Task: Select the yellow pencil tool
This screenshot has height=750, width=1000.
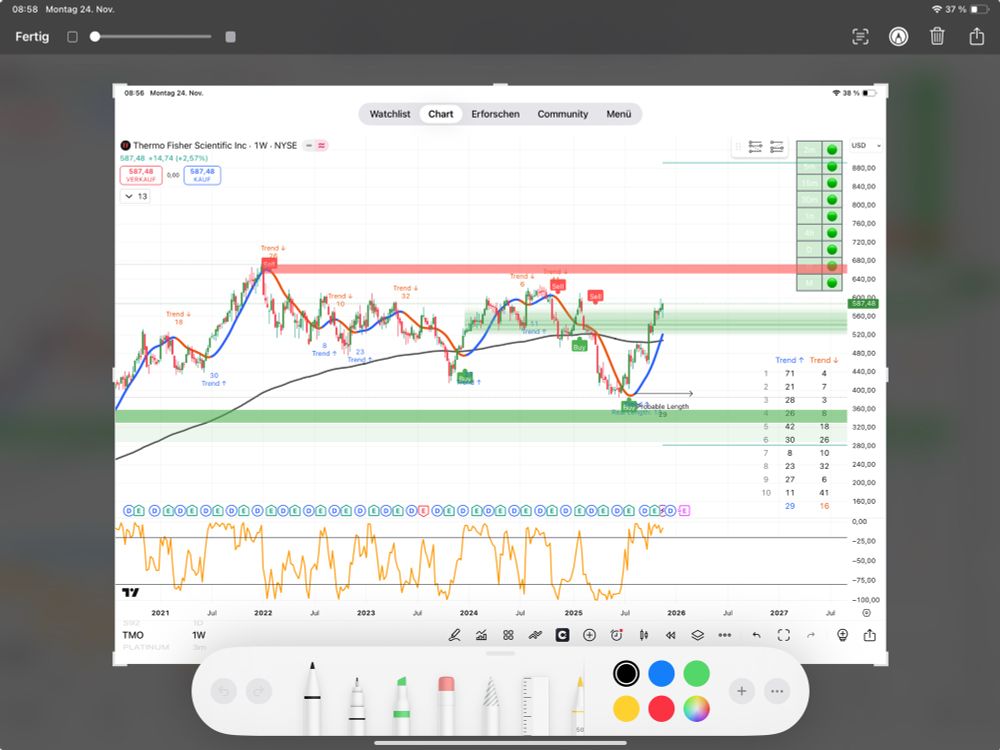Action: tap(578, 705)
